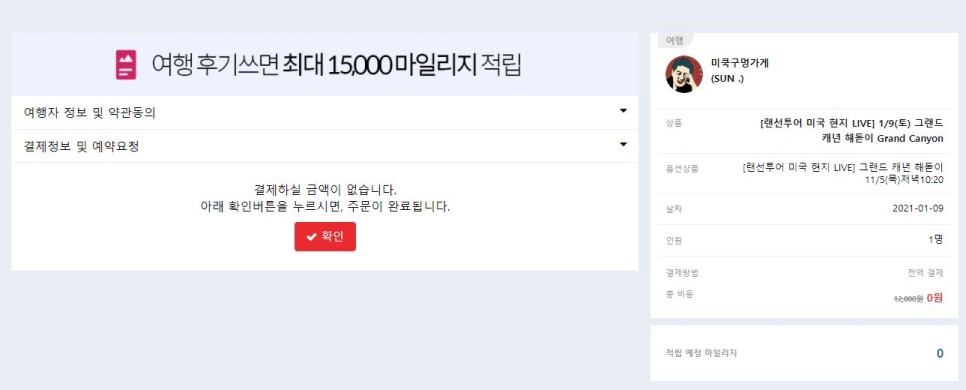The image size is (966, 390).
Task: Expand the 결제정보 및 예약요청 arrow
Action: tap(623, 144)
